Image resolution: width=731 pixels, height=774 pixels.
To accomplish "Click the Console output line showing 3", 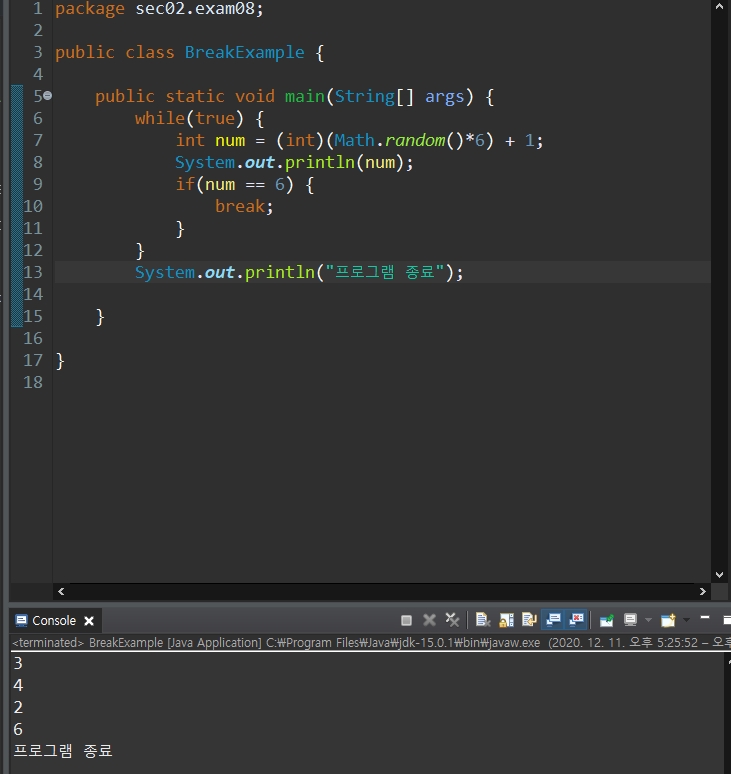I will pos(18,663).
